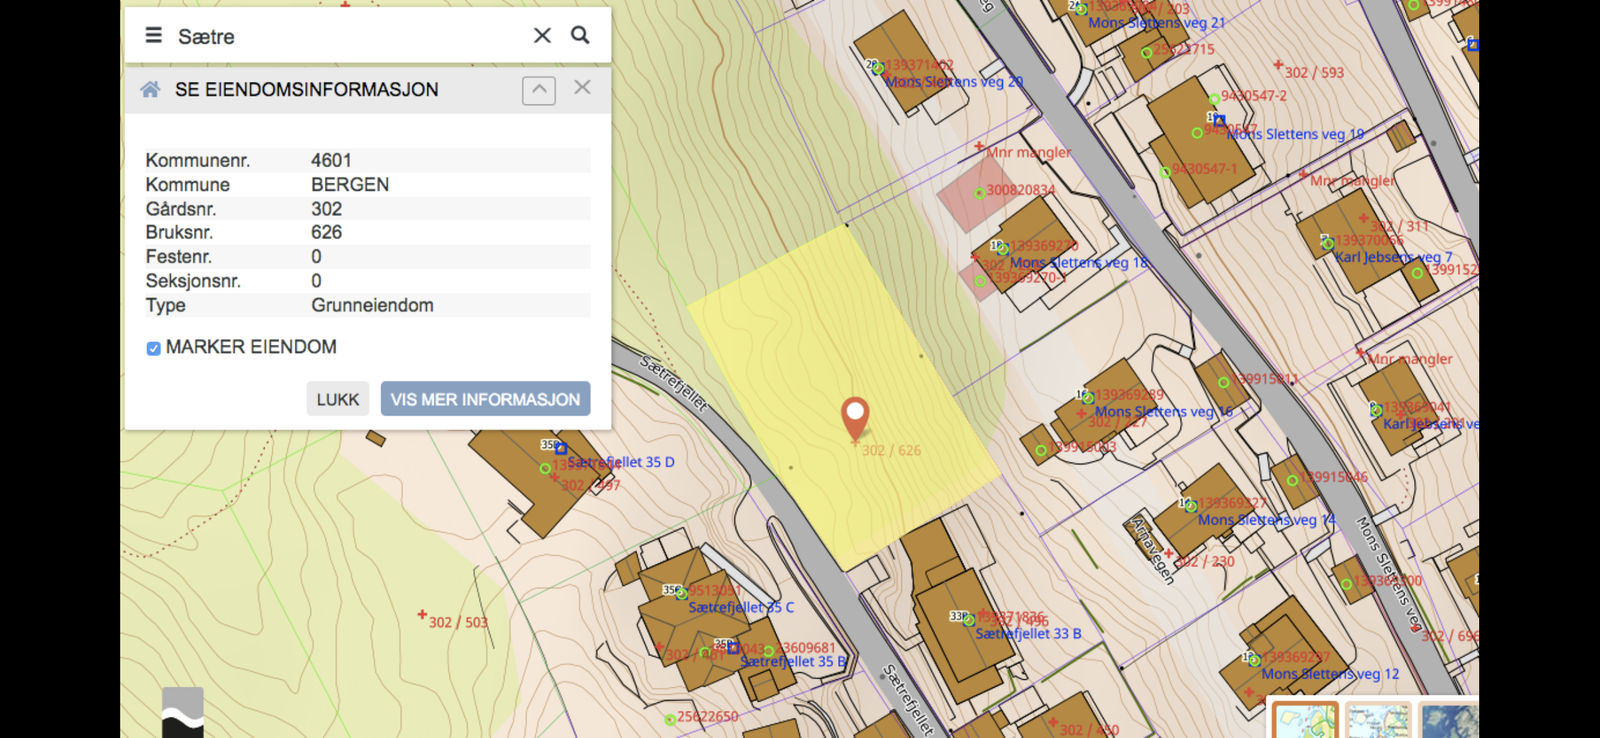Click the map label Sætrefjellet 35 C
The width and height of the screenshot is (1600, 738).
[741, 607]
